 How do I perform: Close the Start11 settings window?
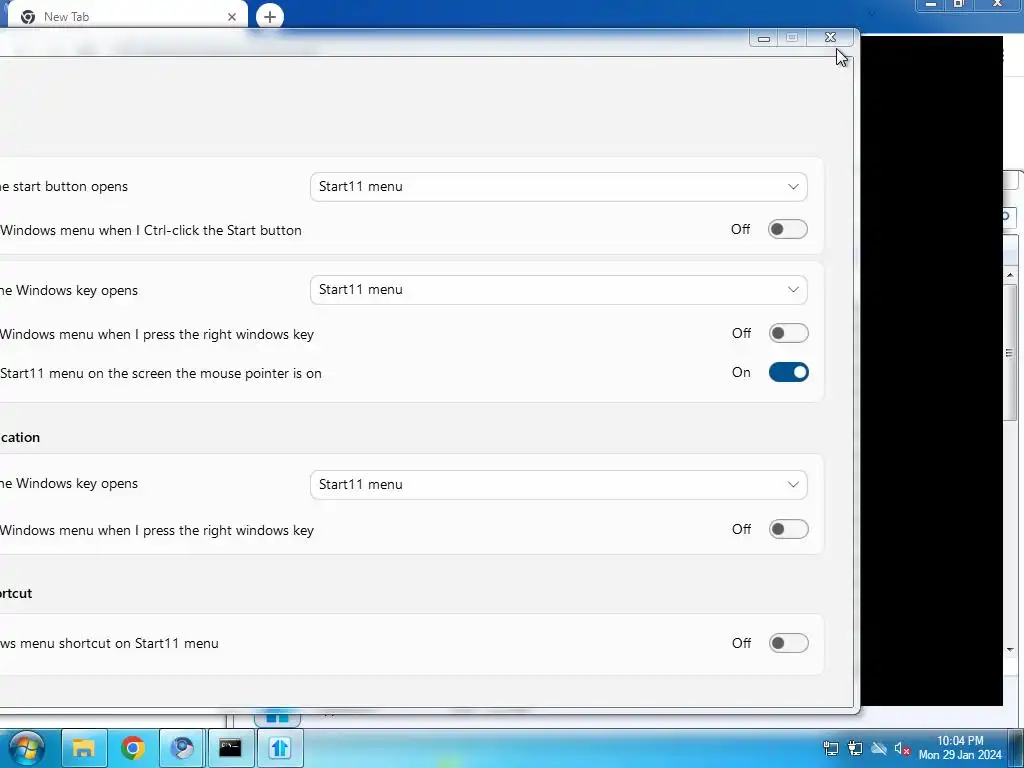click(x=830, y=38)
